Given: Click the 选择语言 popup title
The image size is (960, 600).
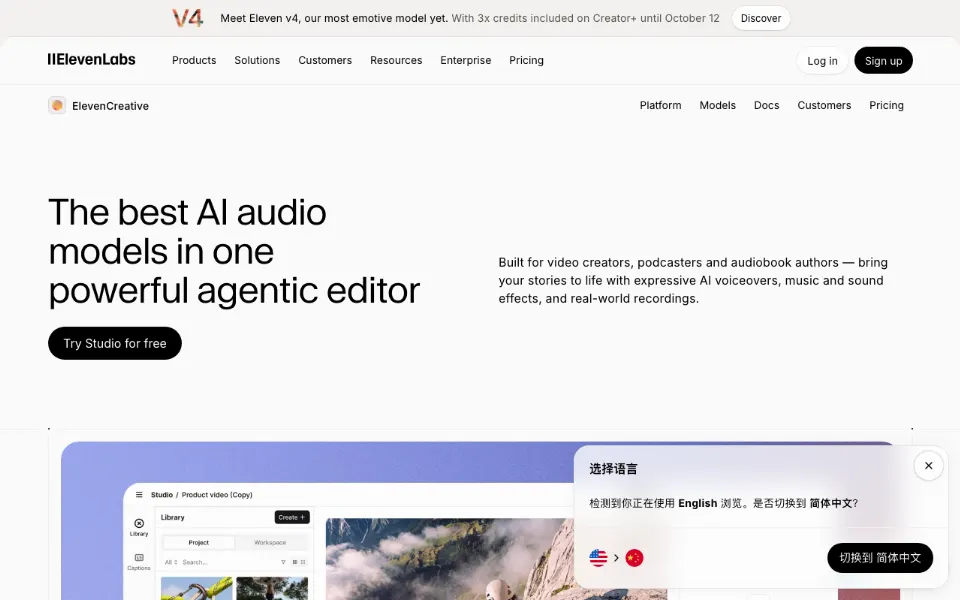Looking at the screenshot, I should (613, 469).
